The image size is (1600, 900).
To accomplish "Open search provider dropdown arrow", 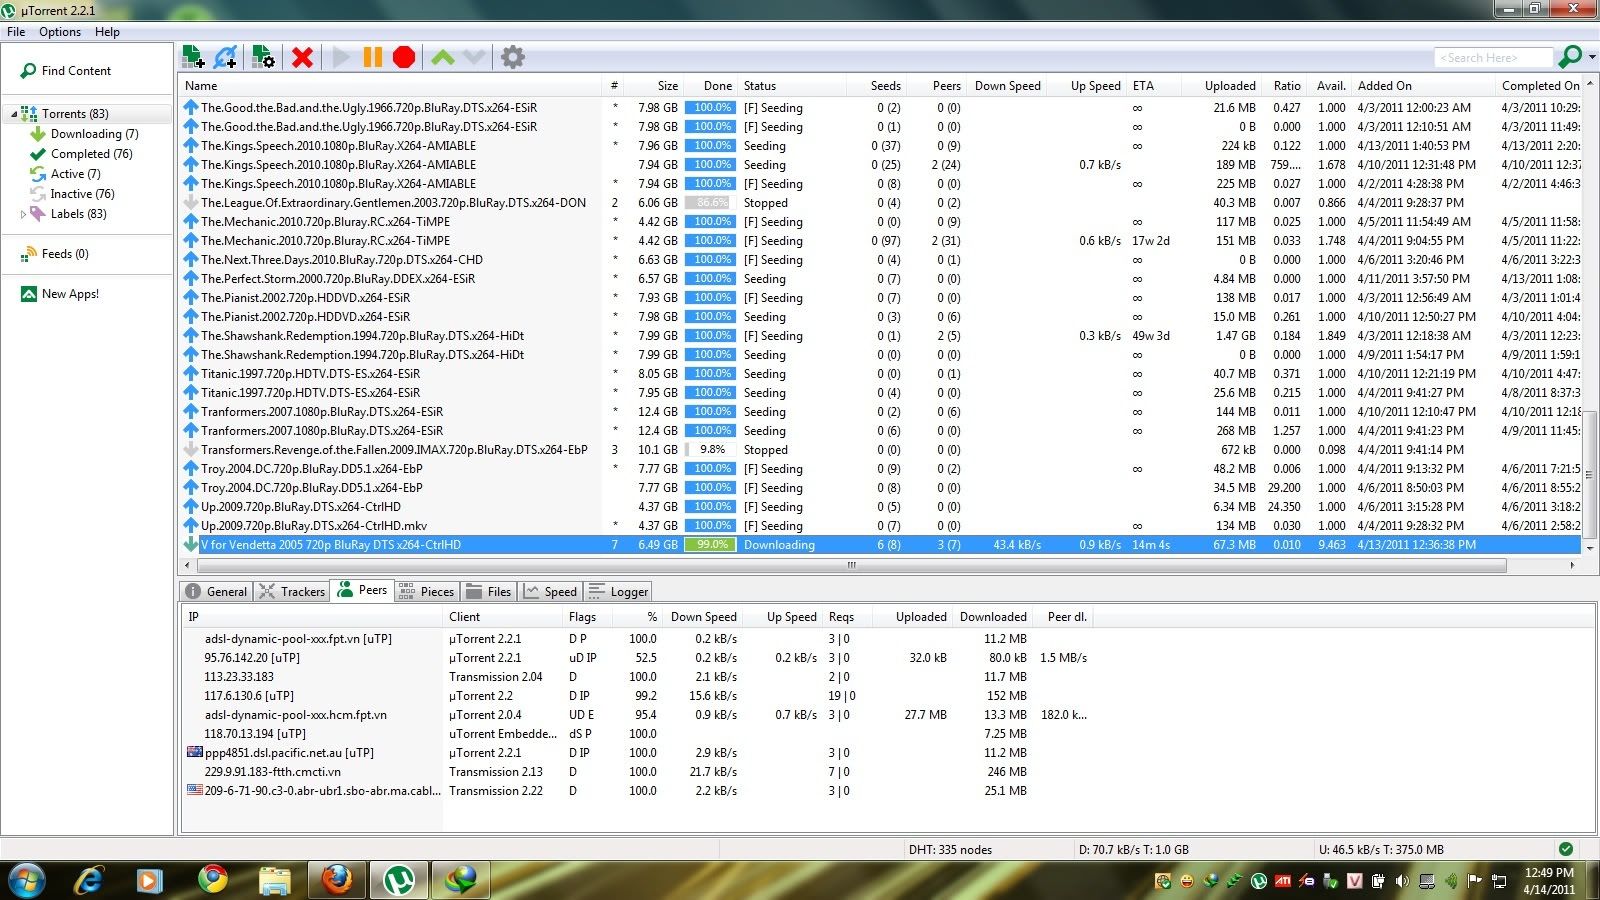I will point(1592,57).
